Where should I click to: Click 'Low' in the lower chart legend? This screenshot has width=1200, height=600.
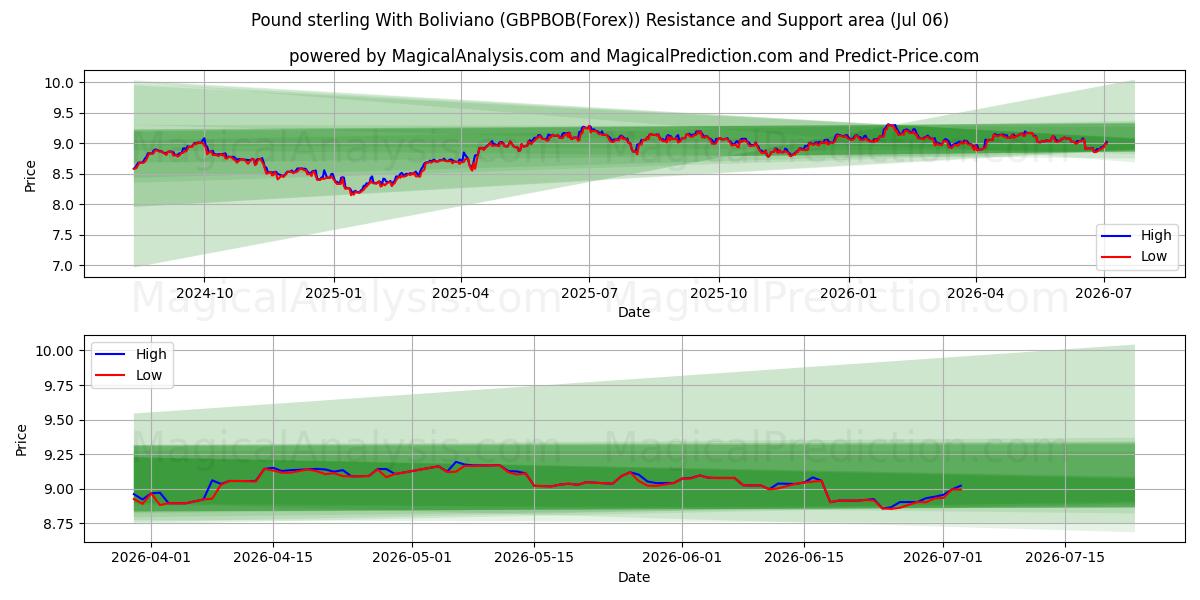150,375
